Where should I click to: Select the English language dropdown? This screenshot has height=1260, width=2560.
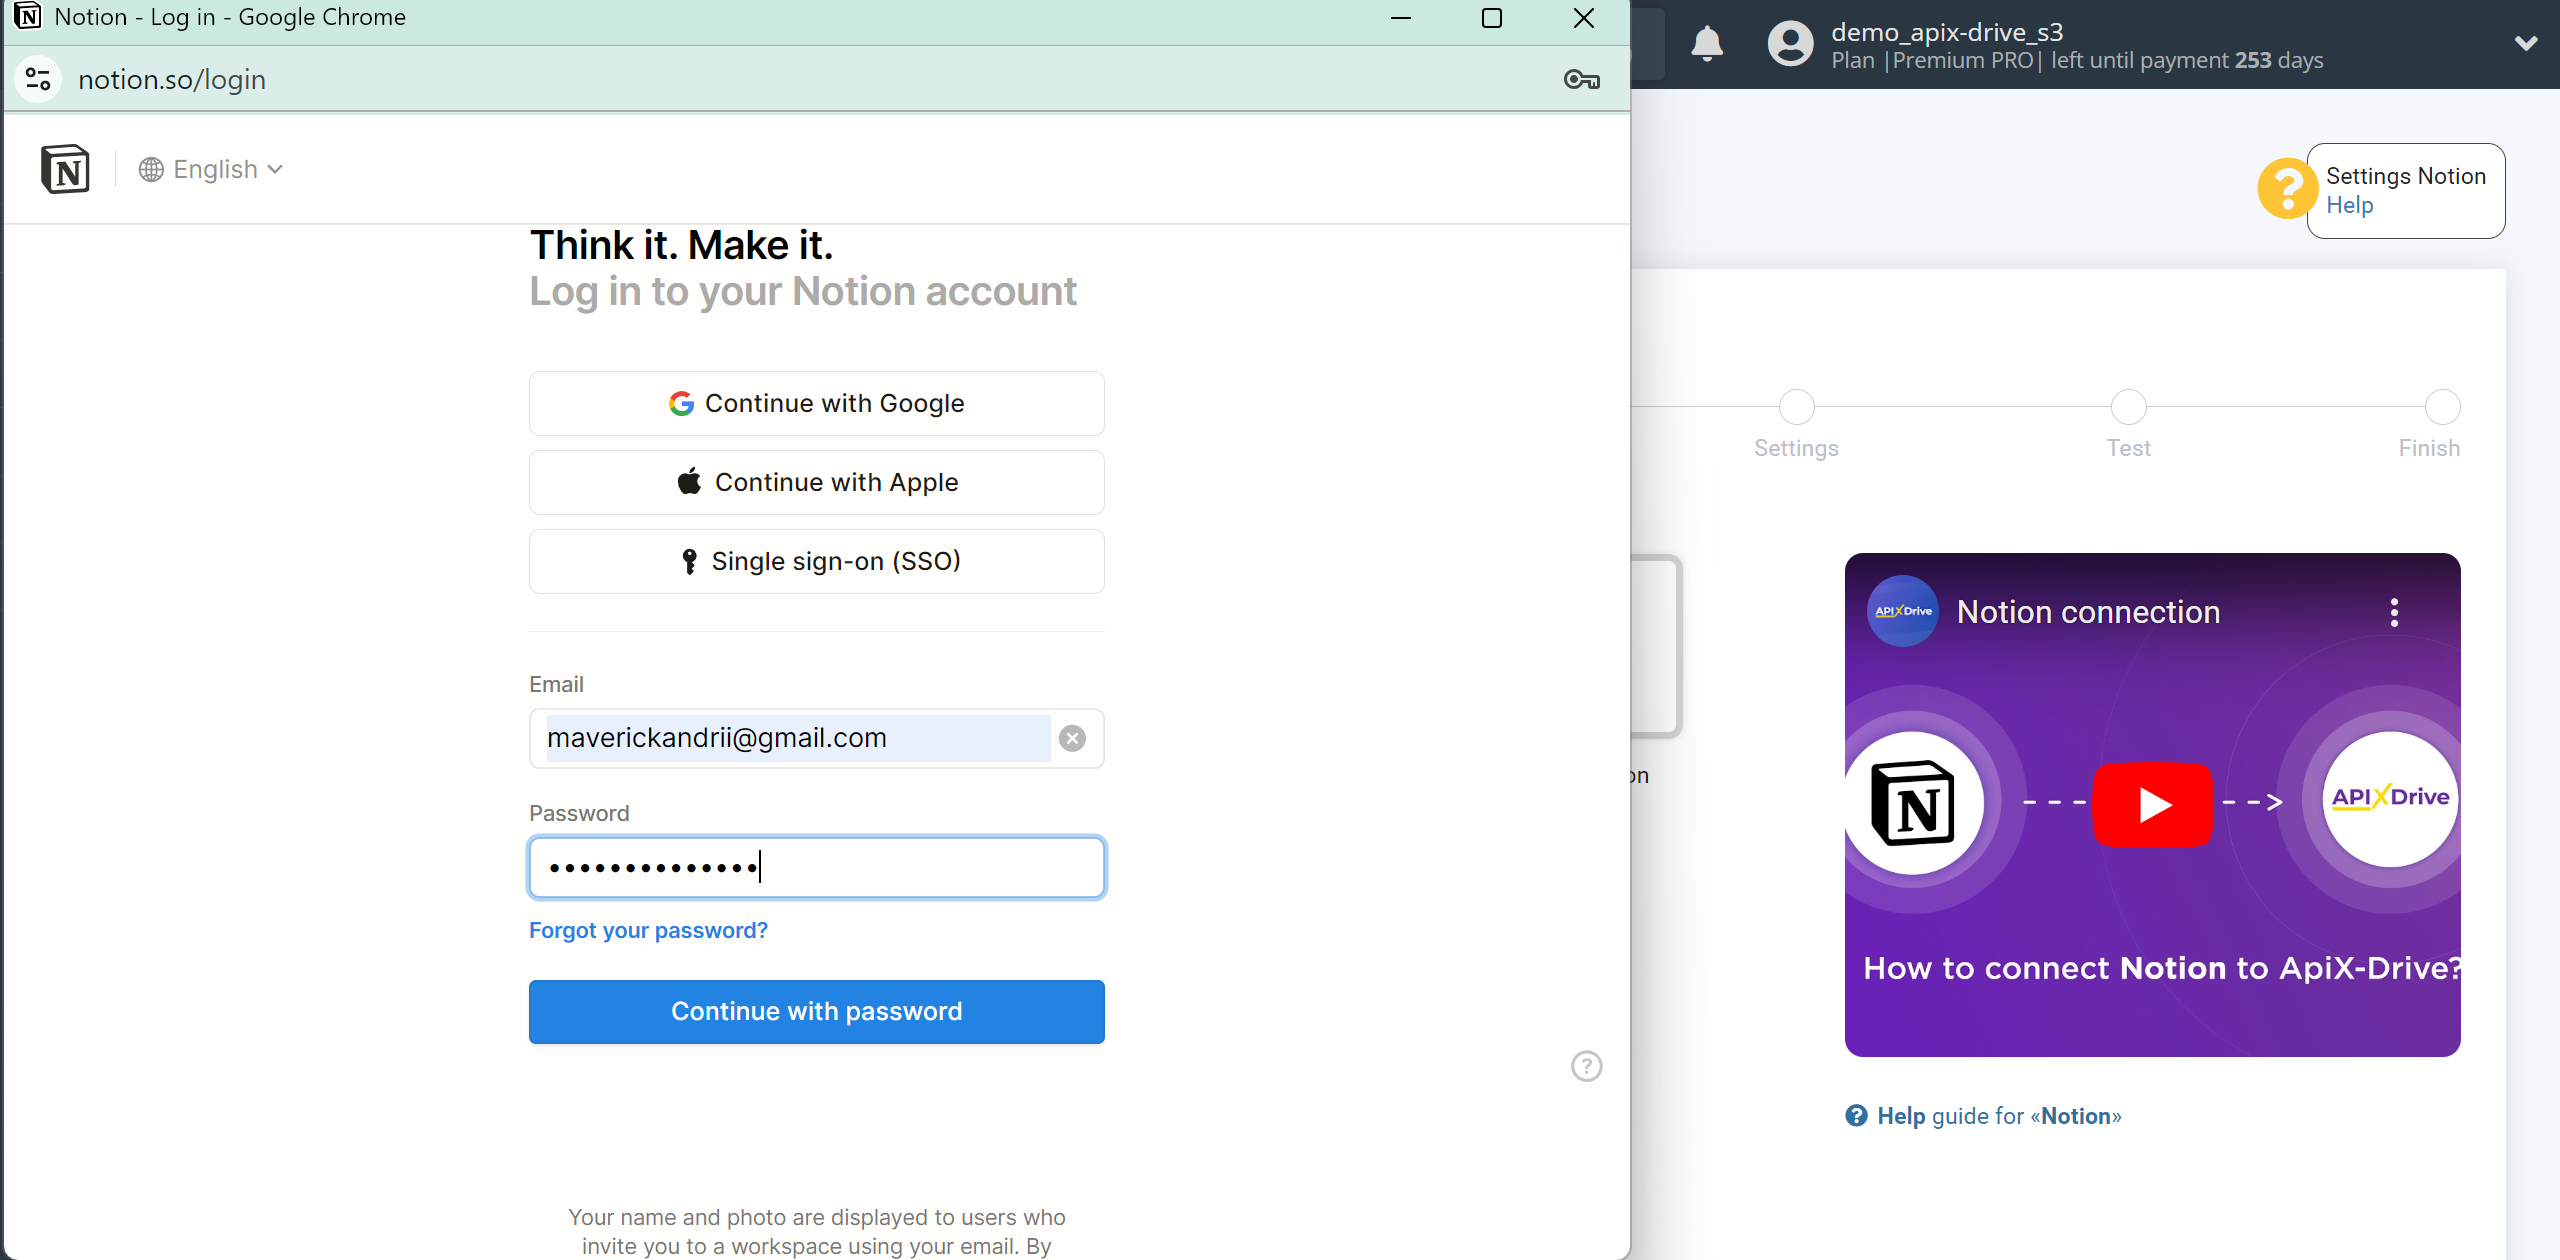tap(211, 168)
